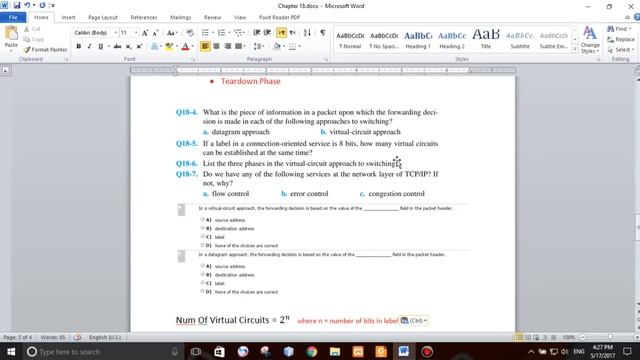Image resolution: width=640 pixels, height=360 pixels.
Task: Click the zoom slider in status bar
Action: coord(609,337)
